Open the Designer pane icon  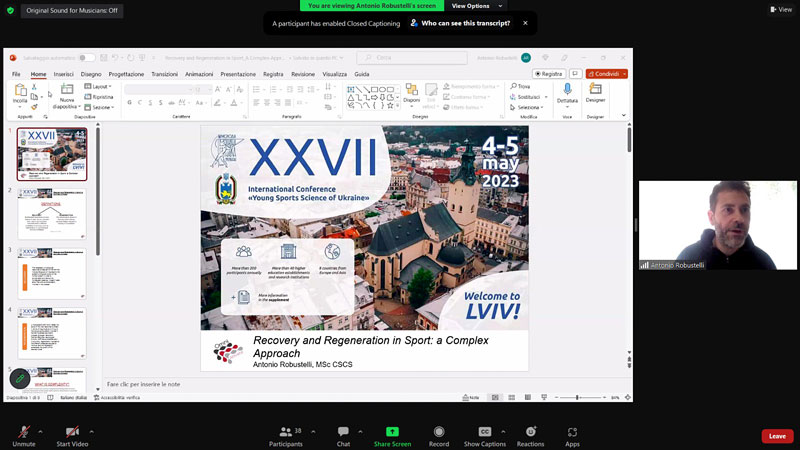coord(595,89)
